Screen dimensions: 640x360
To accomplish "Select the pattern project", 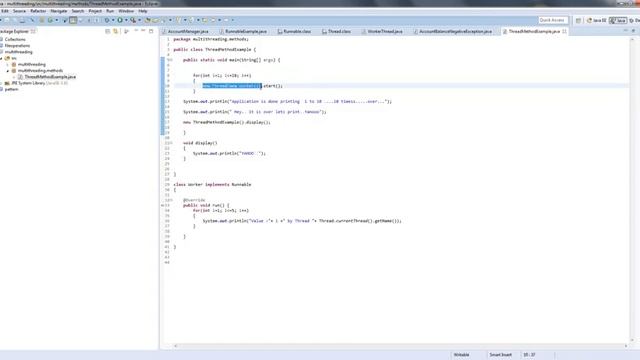I will pyautogui.click(x=11, y=89).
